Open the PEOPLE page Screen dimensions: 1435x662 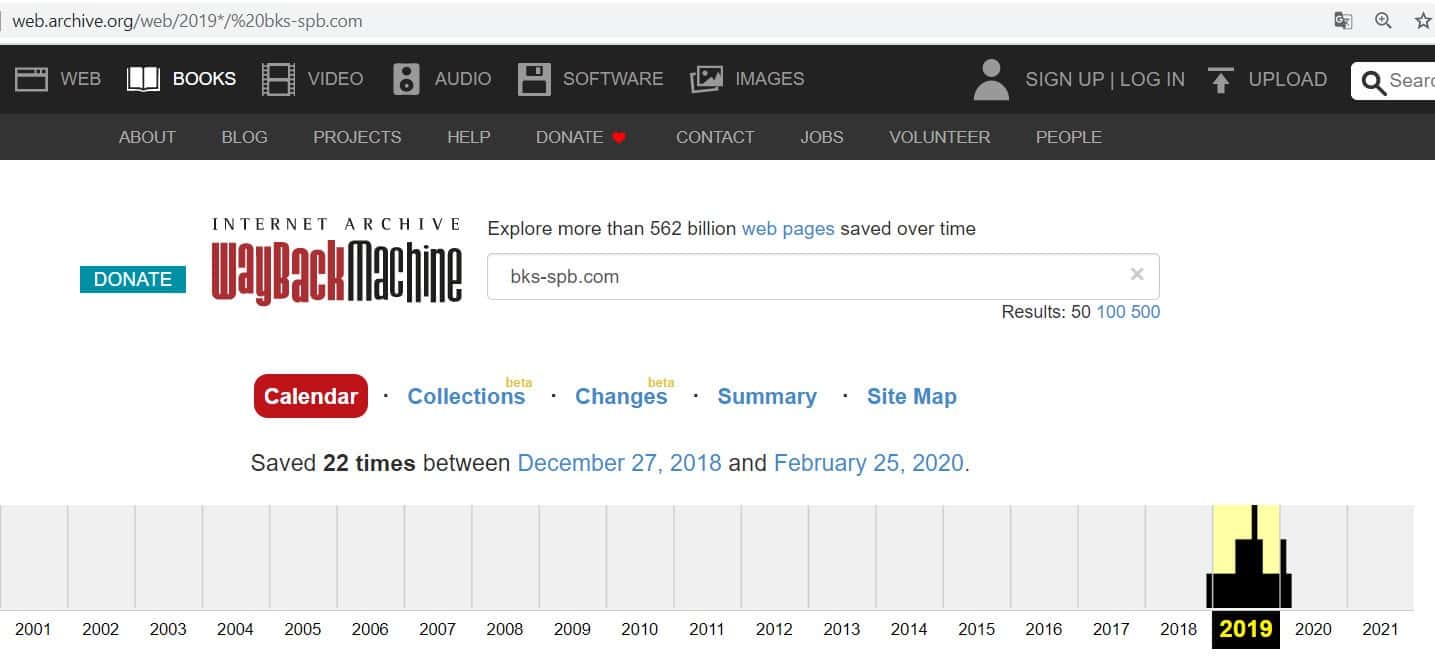[1069, 137]
